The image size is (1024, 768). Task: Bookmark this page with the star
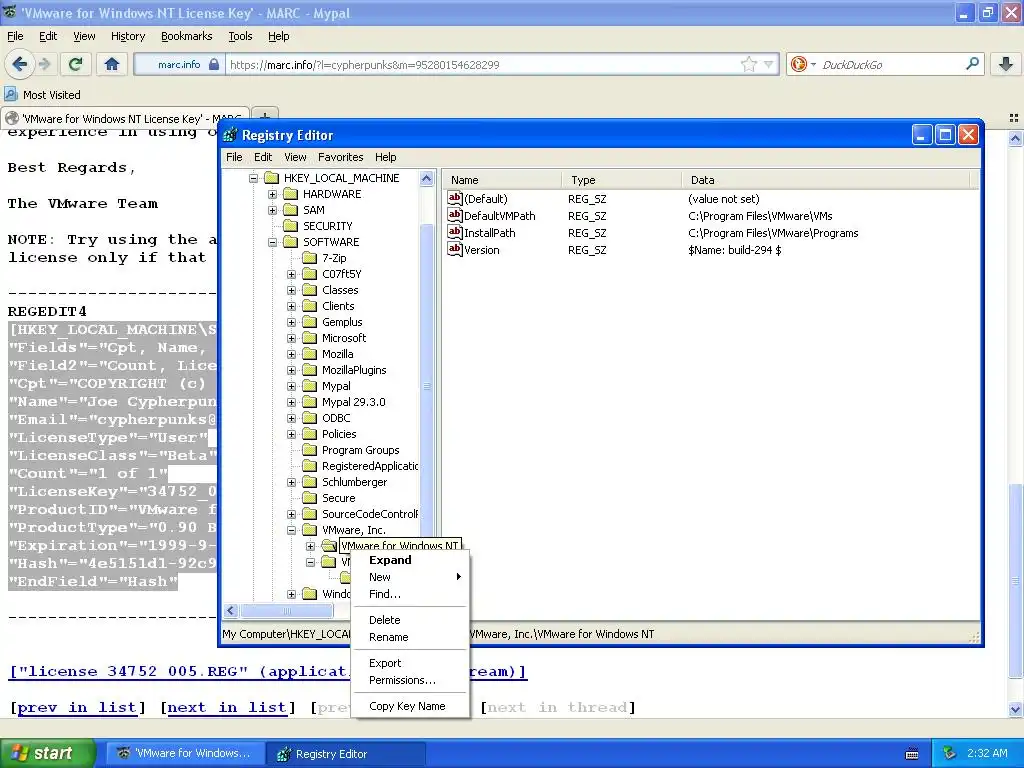(748, 64)
